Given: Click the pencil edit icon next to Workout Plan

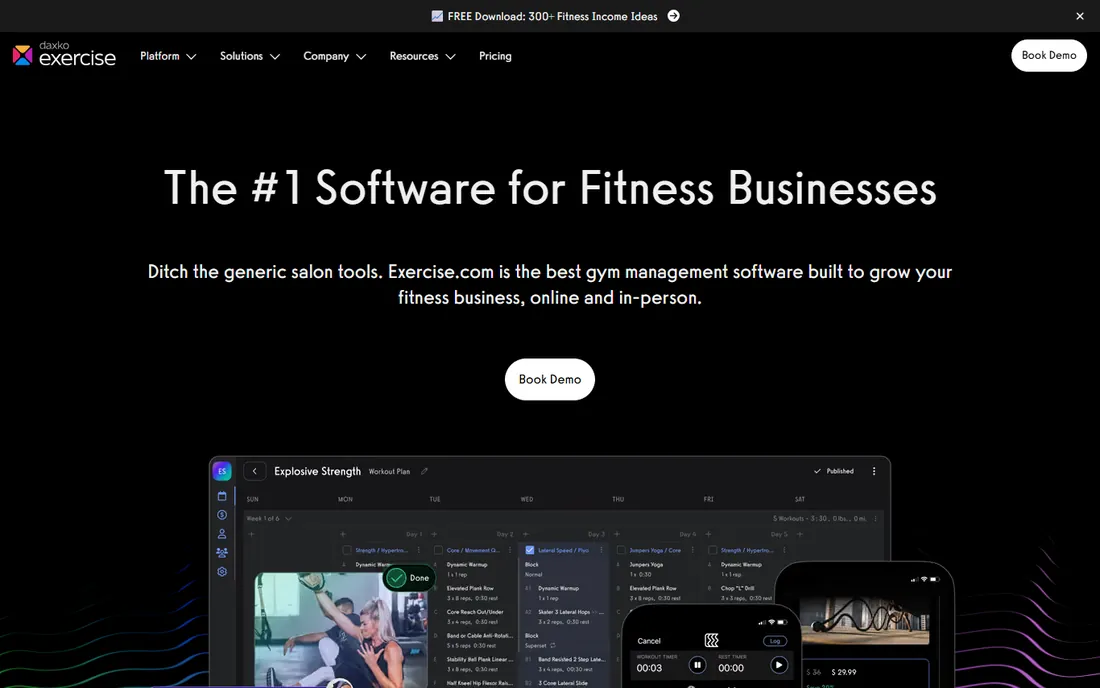Looking at the screenshot, I should click(x=424, y=471).
